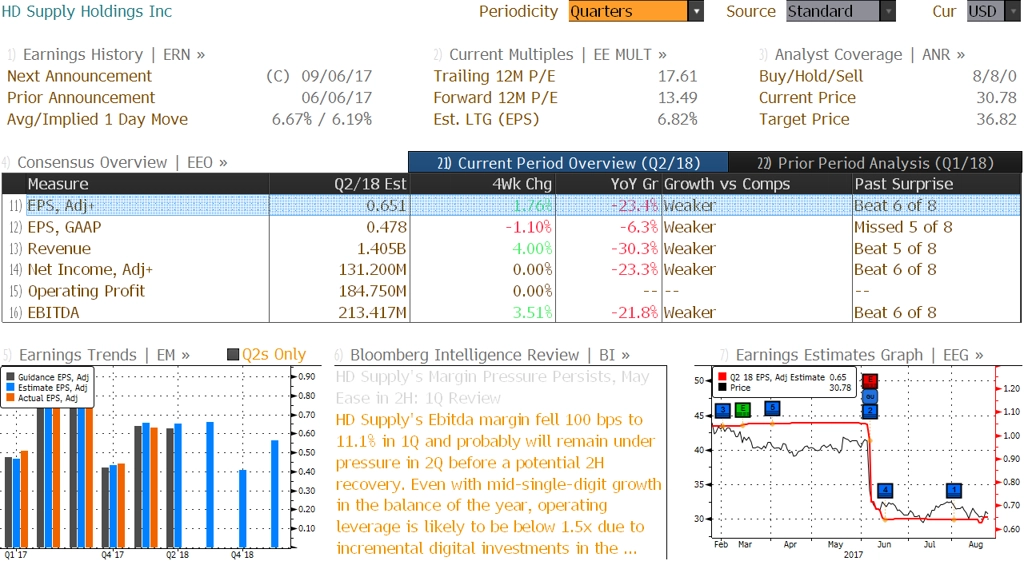Open Current Multiples EE MULT section link
The width and height of the screenshot is (1024, 561).
(550, 54)
